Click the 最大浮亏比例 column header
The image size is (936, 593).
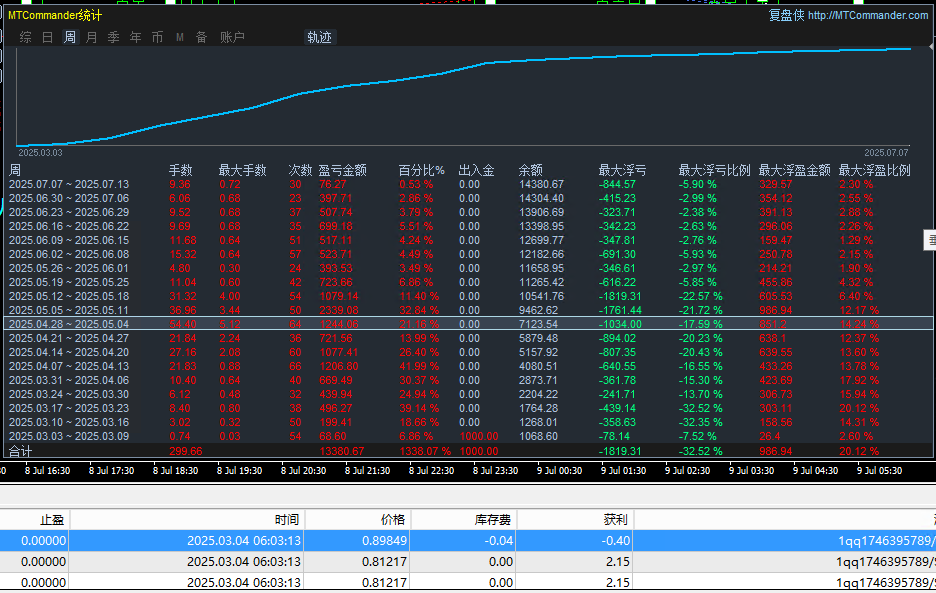(714, 170)
